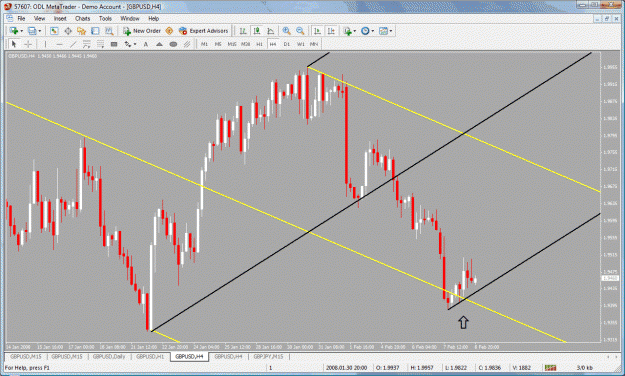Open the Help menu
Image resolution: width=625 pixels, height=376 pixels.
coord(154,18)
